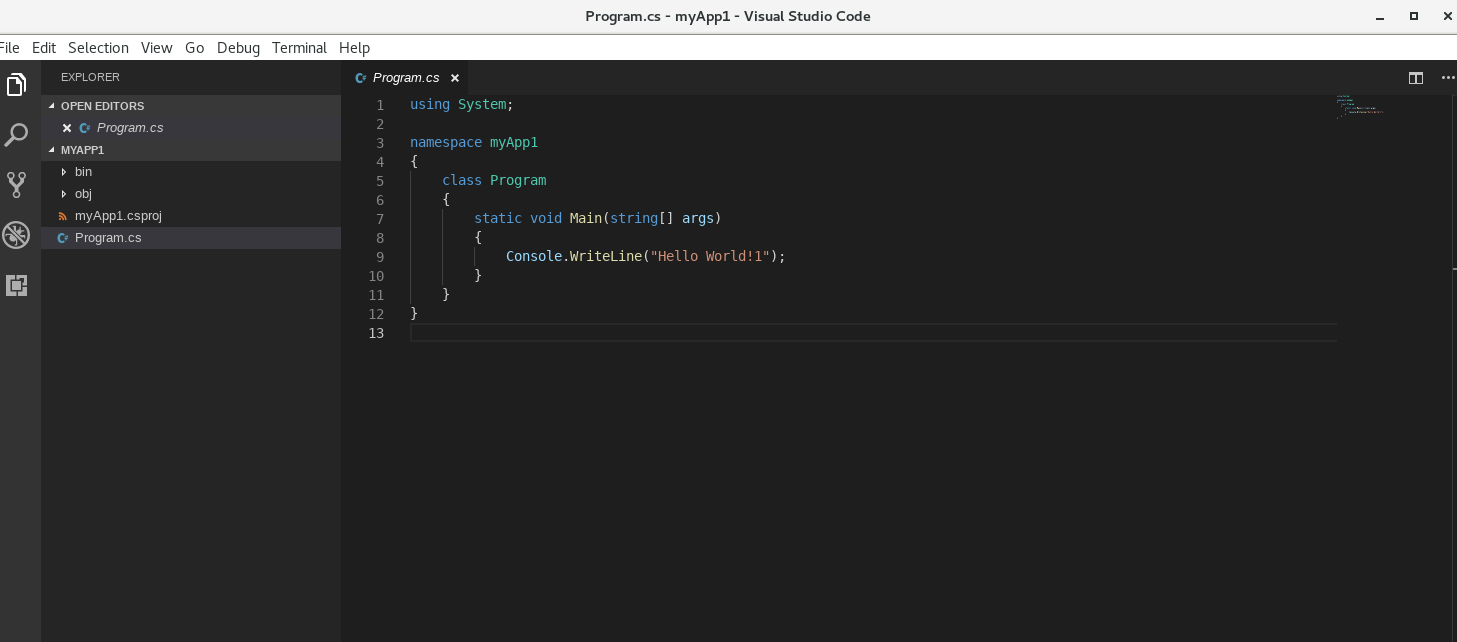Screen dimensions: 1457x642
Task: Open the Edit menu
Action: (44, 47)
